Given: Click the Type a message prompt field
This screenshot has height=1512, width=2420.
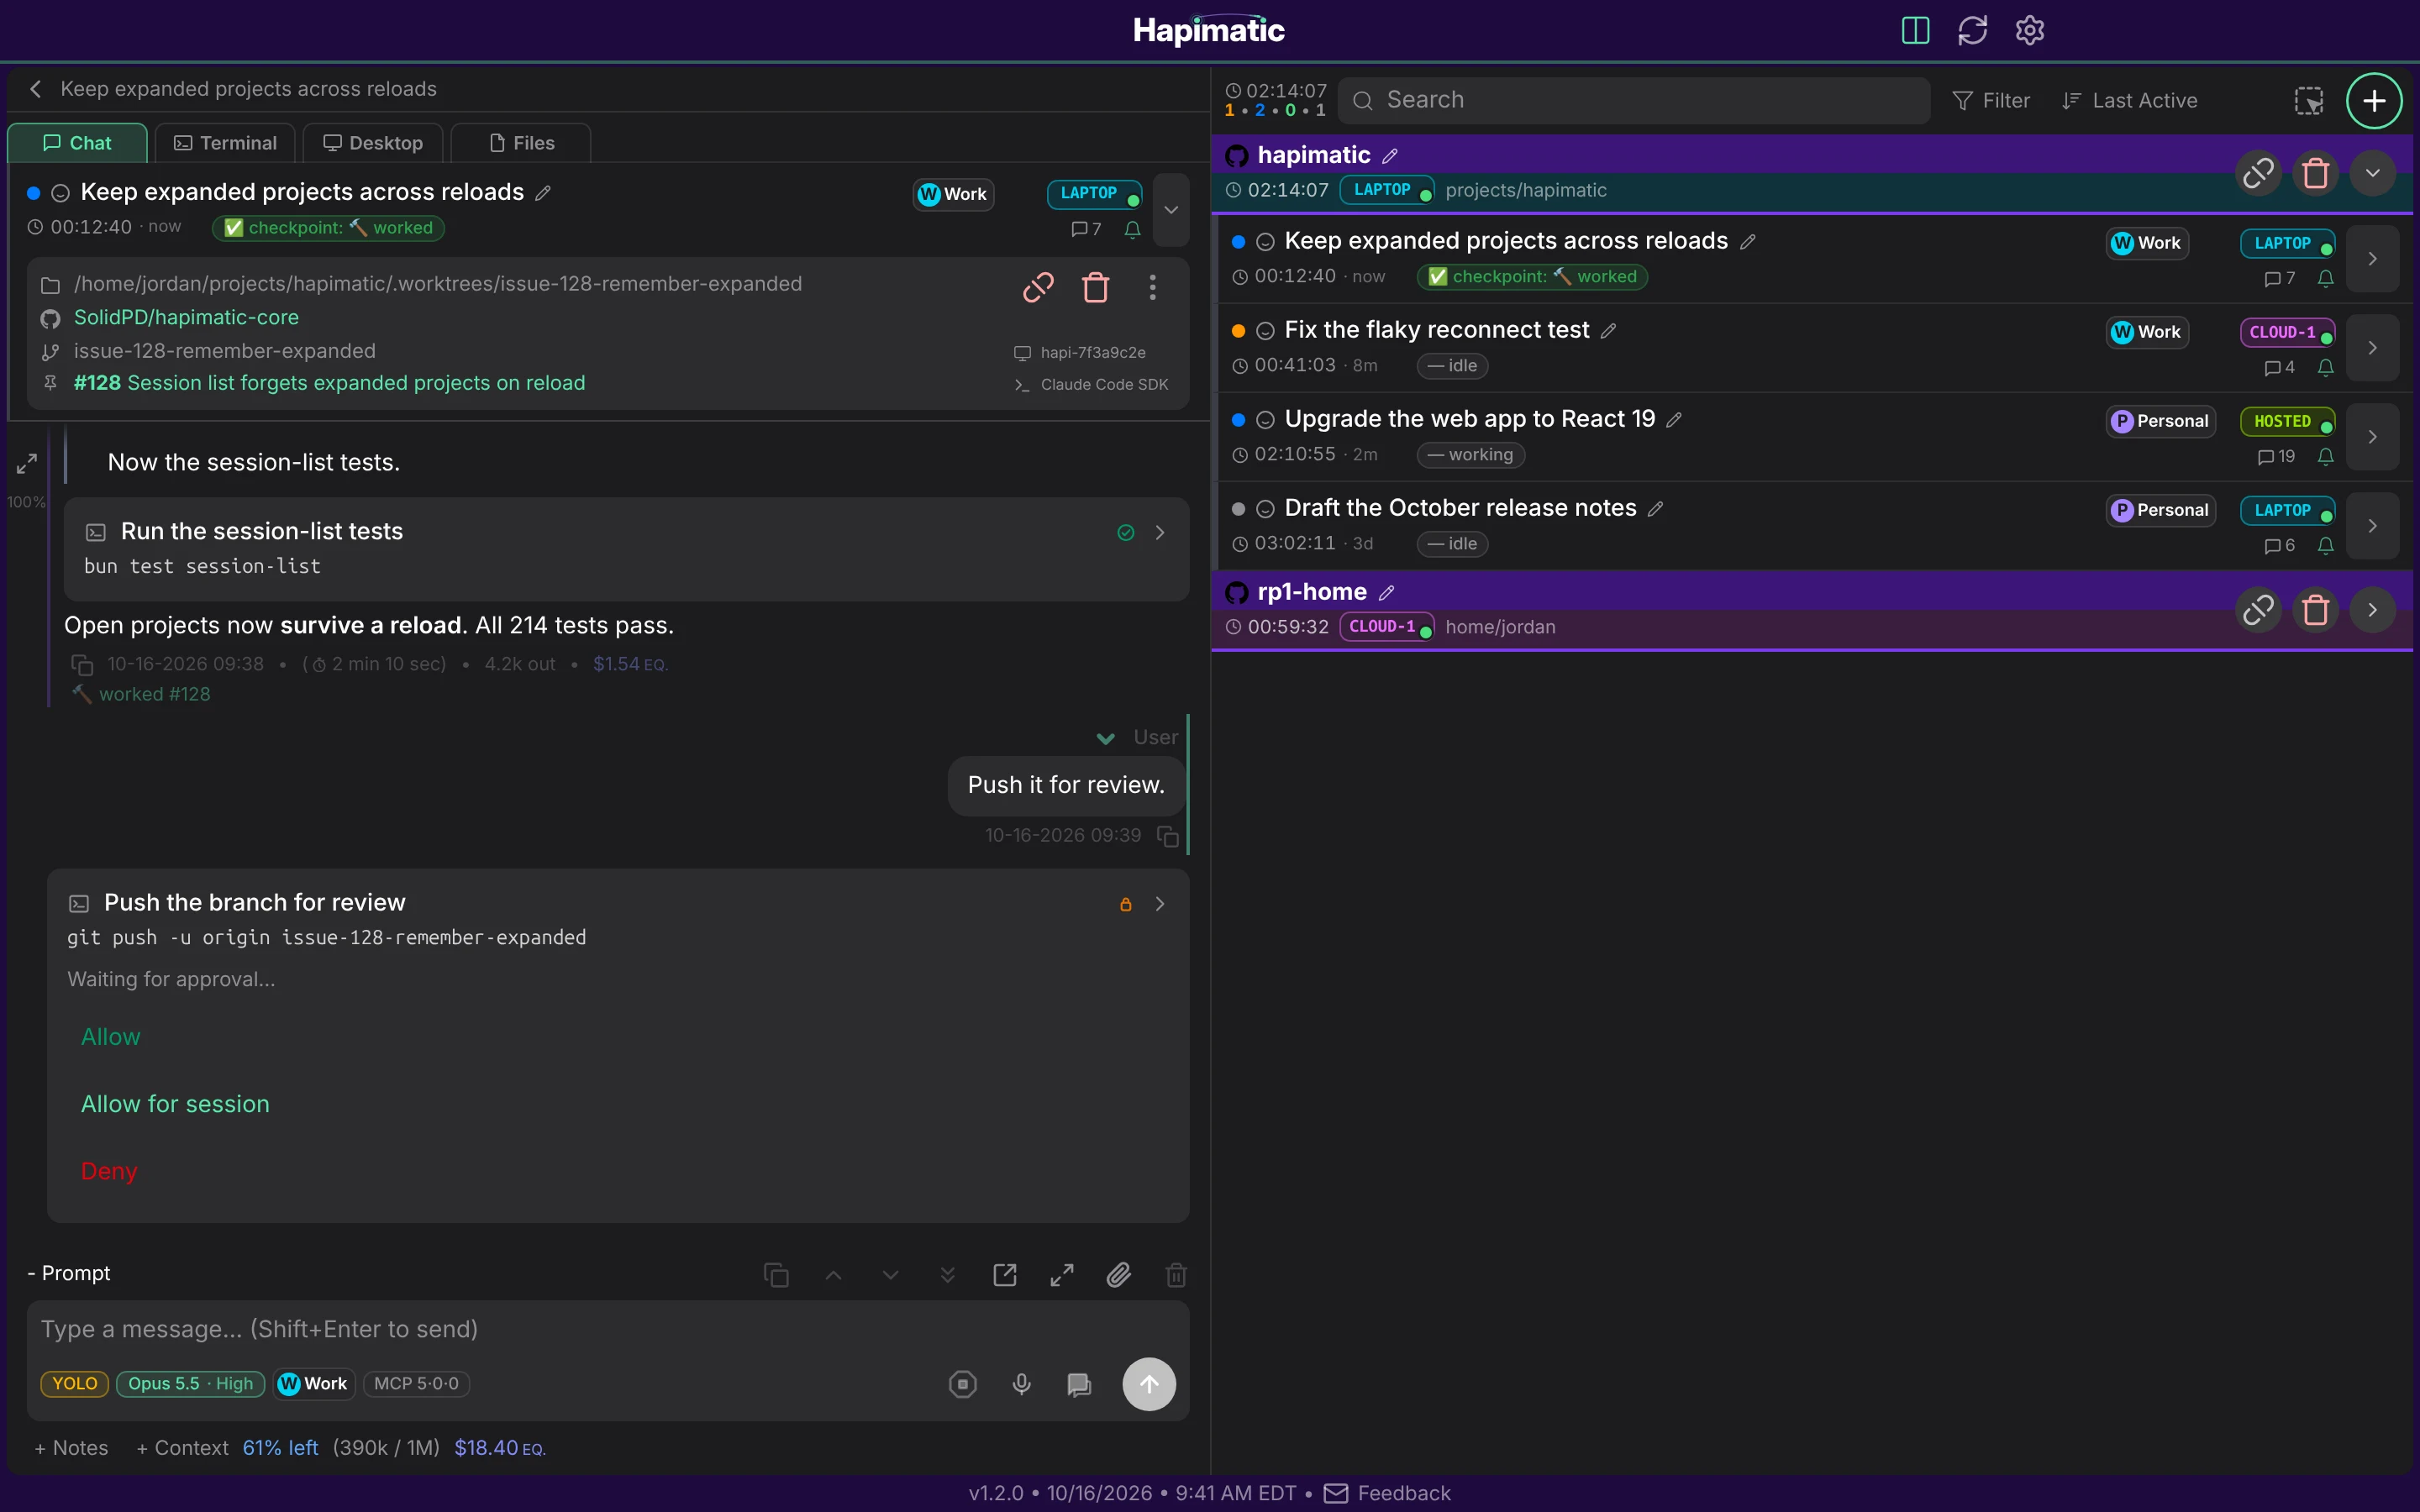Looking at the screenshot, I should tap(608, 1328).
